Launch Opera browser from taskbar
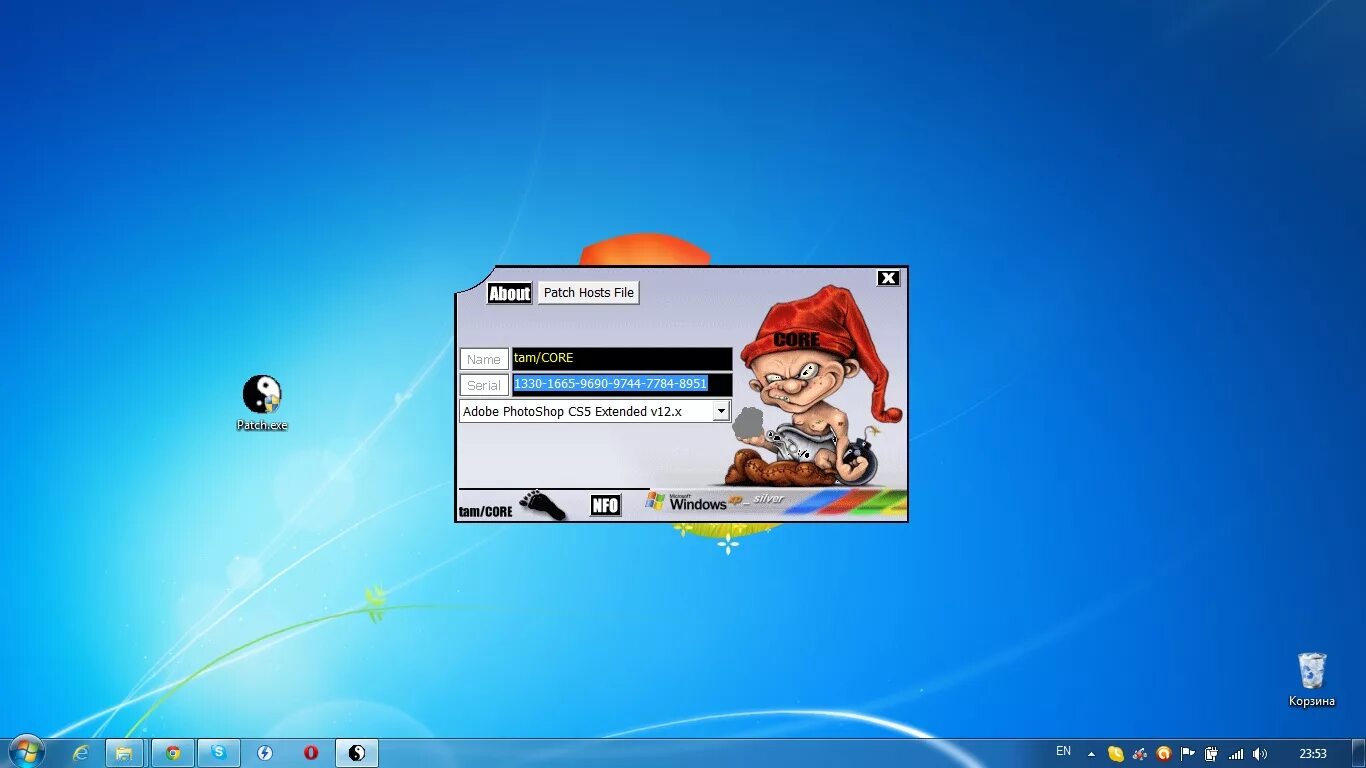1366x768 pixels. 311,753
